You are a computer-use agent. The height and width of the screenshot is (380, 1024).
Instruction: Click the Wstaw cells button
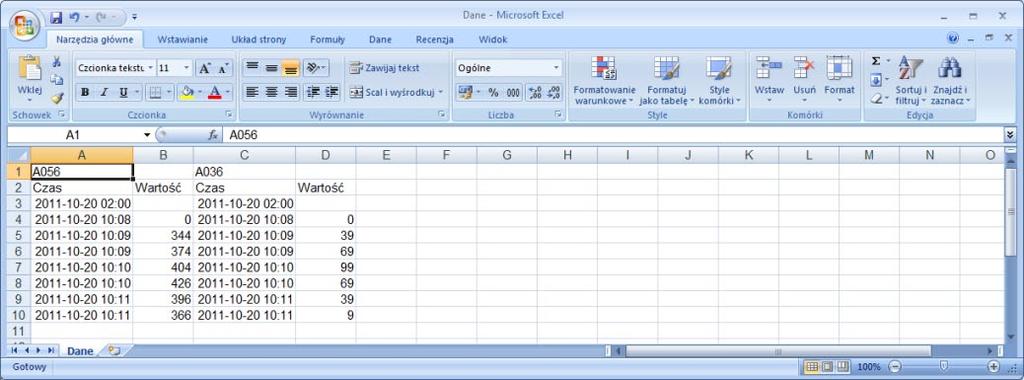point(769,80)
